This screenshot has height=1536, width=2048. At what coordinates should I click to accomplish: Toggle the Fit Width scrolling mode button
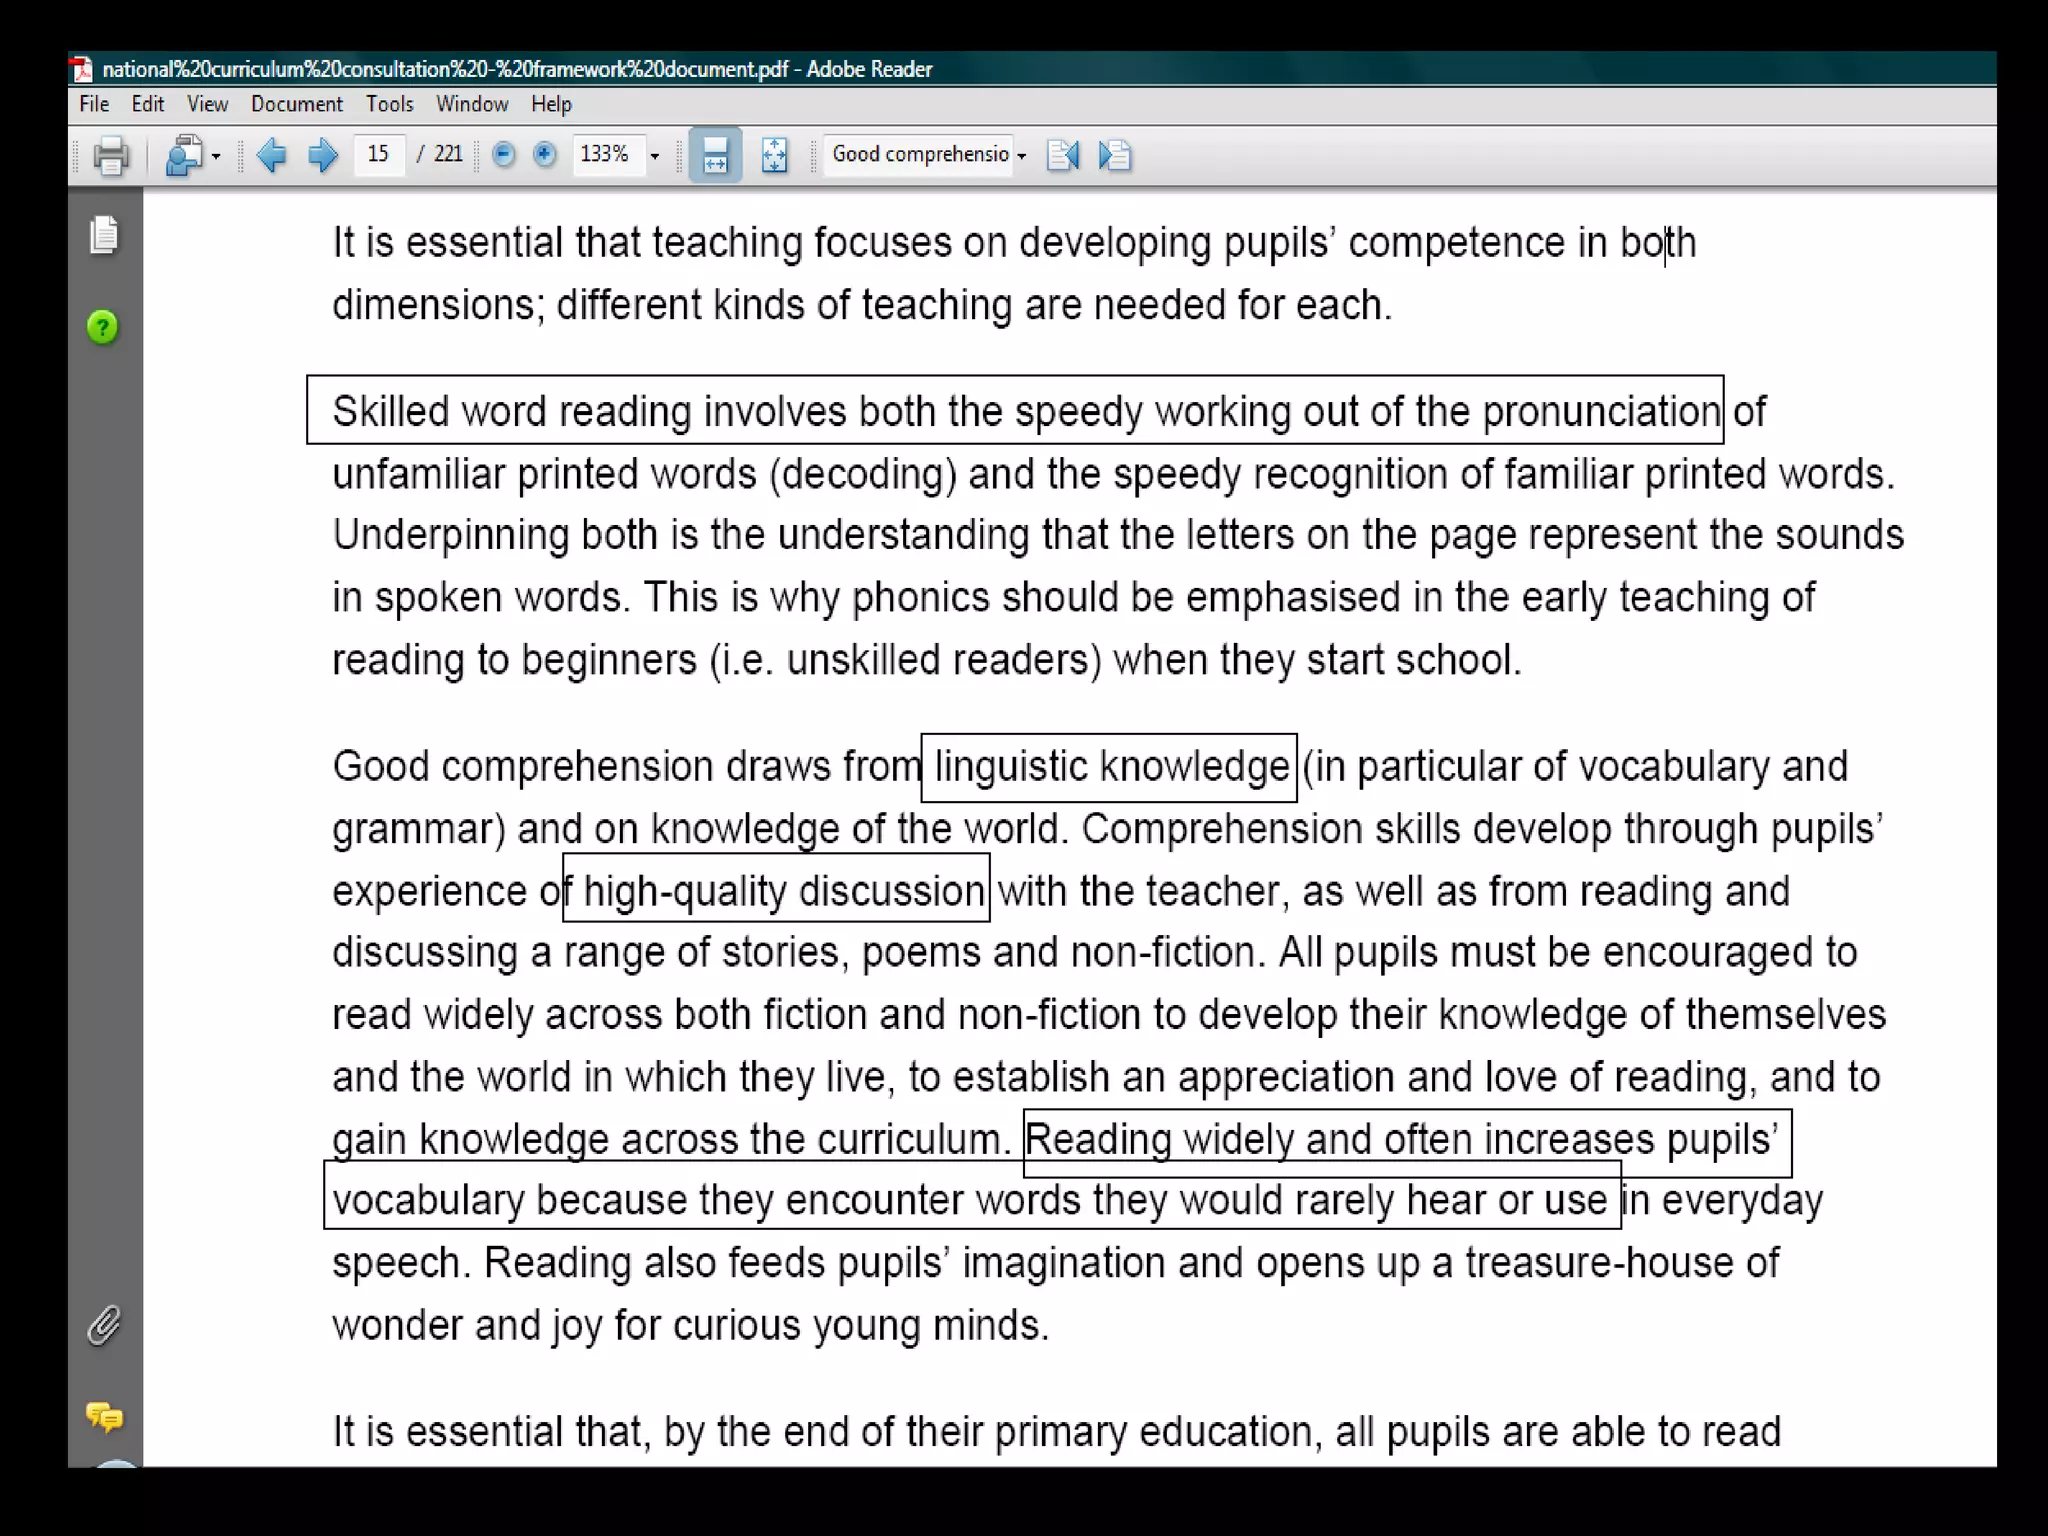pos(715,155)
